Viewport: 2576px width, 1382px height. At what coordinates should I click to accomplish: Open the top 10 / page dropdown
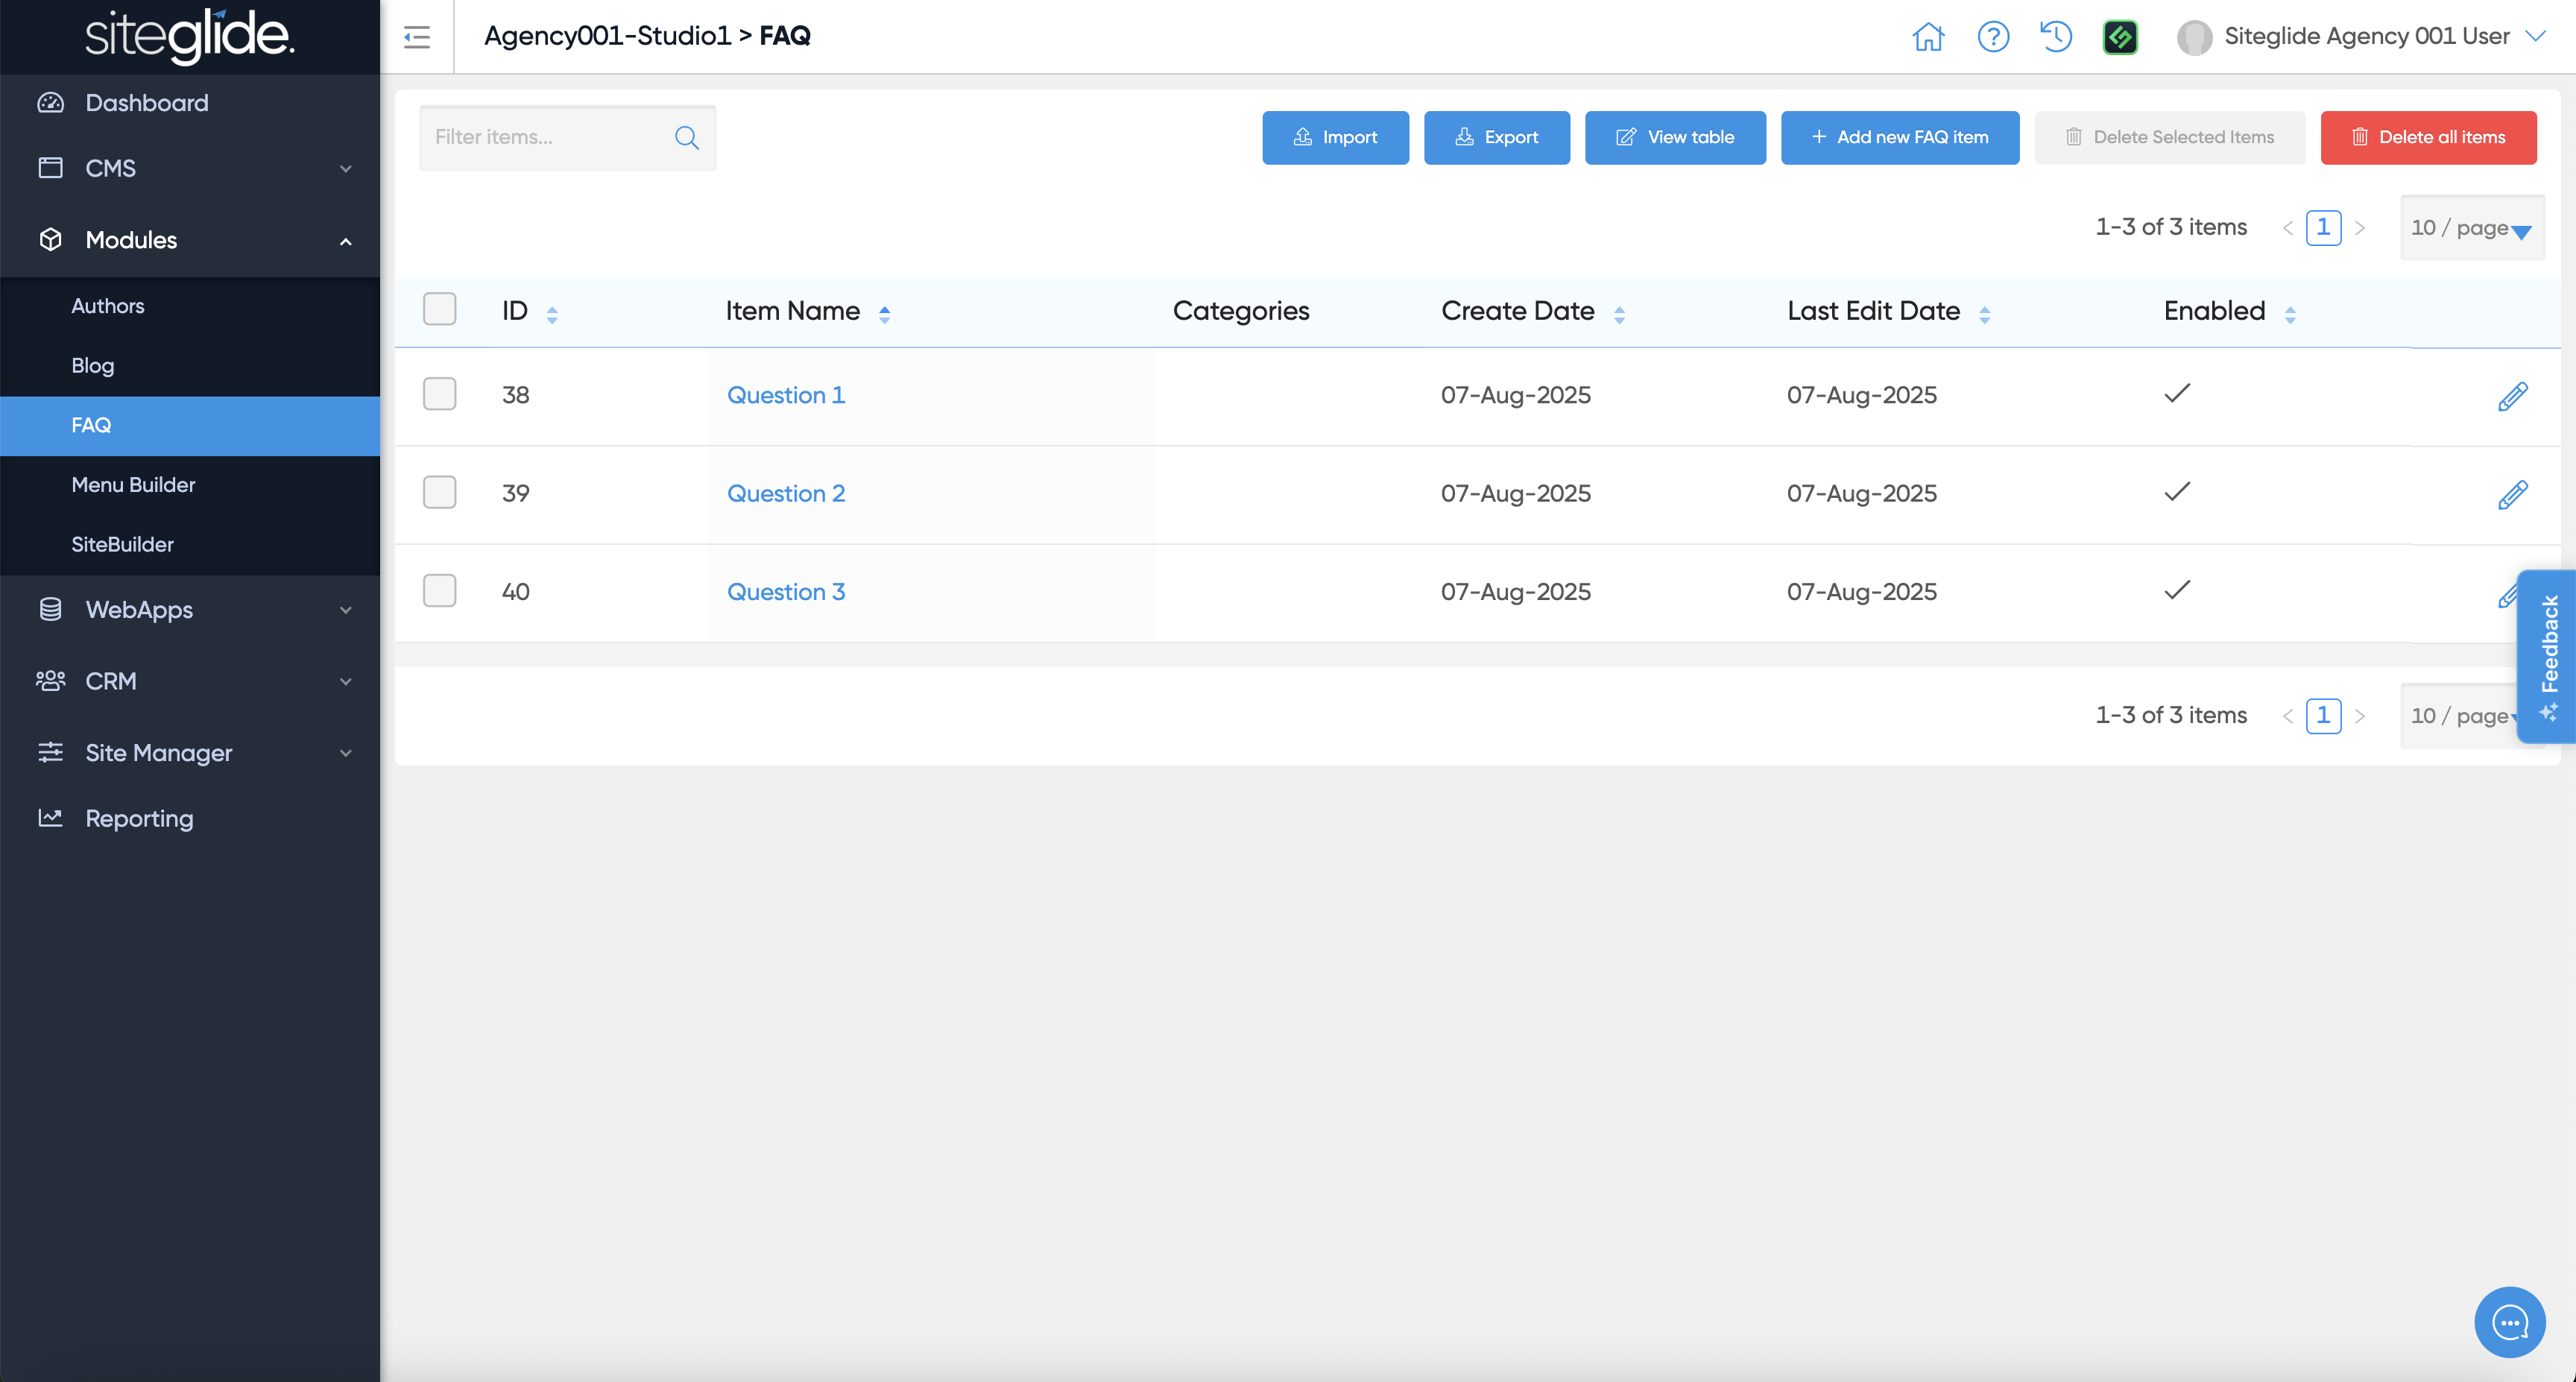[2471, 228]
